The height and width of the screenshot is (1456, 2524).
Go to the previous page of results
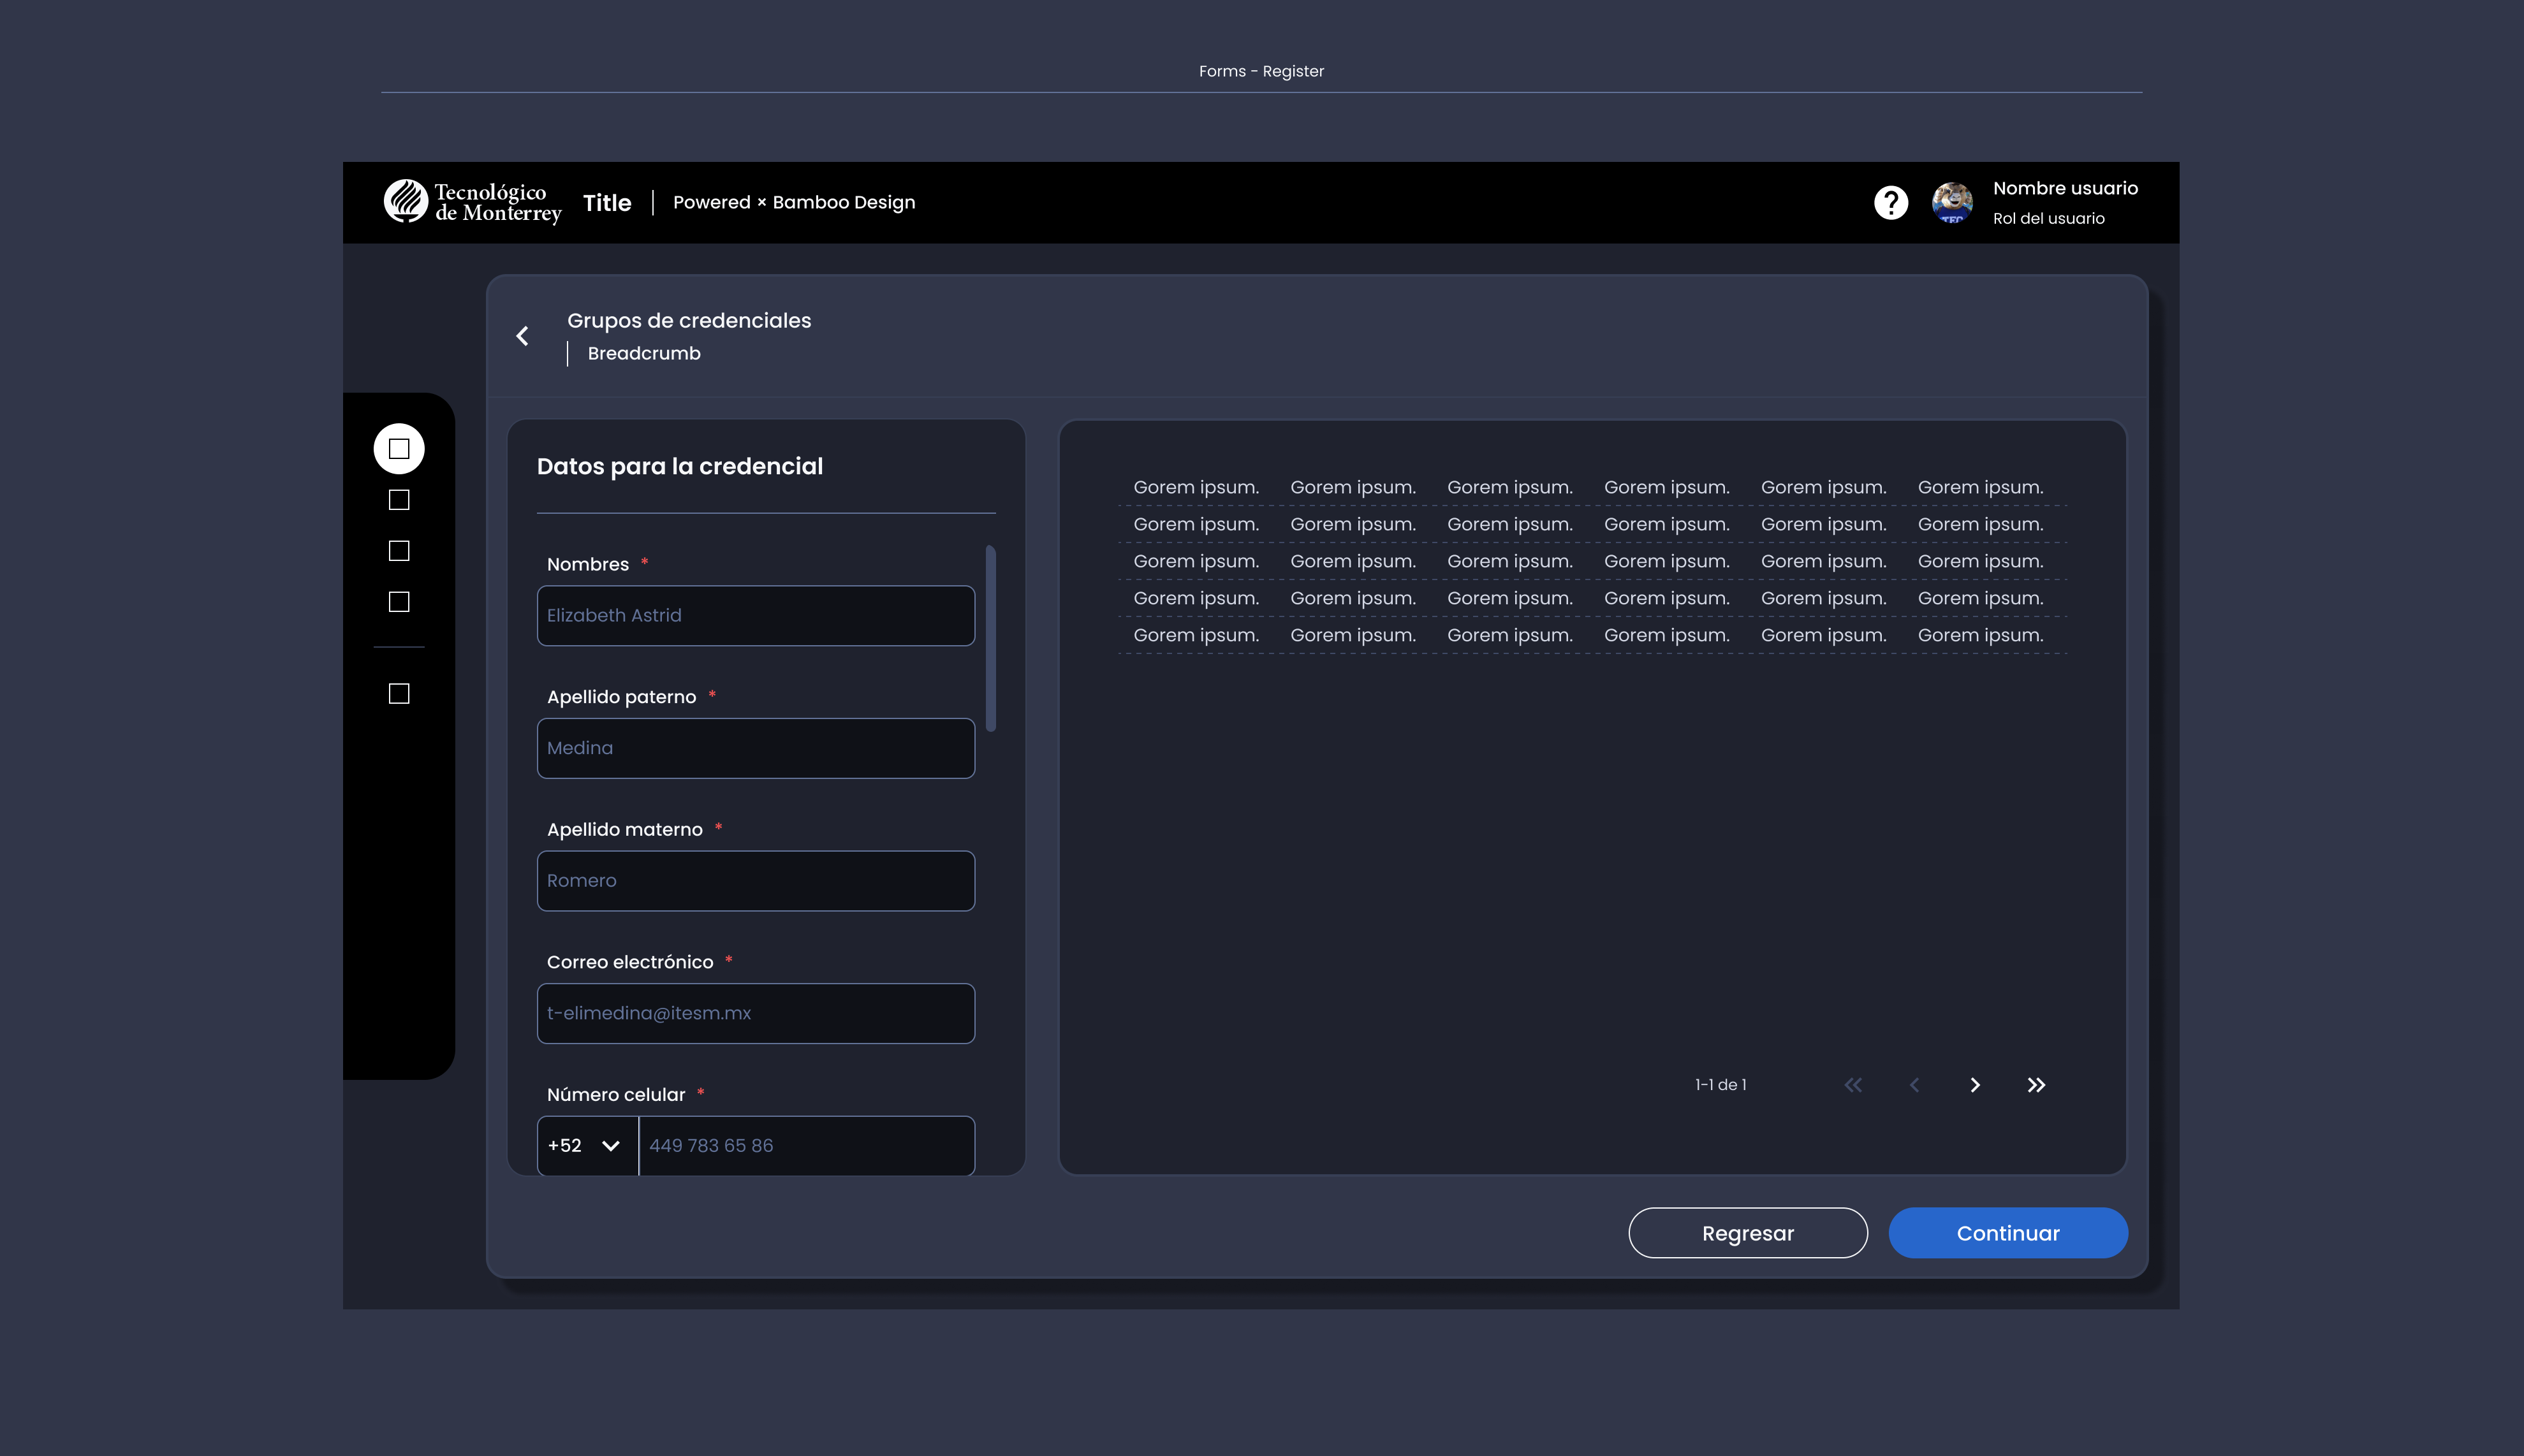tap(1914, 1085)
